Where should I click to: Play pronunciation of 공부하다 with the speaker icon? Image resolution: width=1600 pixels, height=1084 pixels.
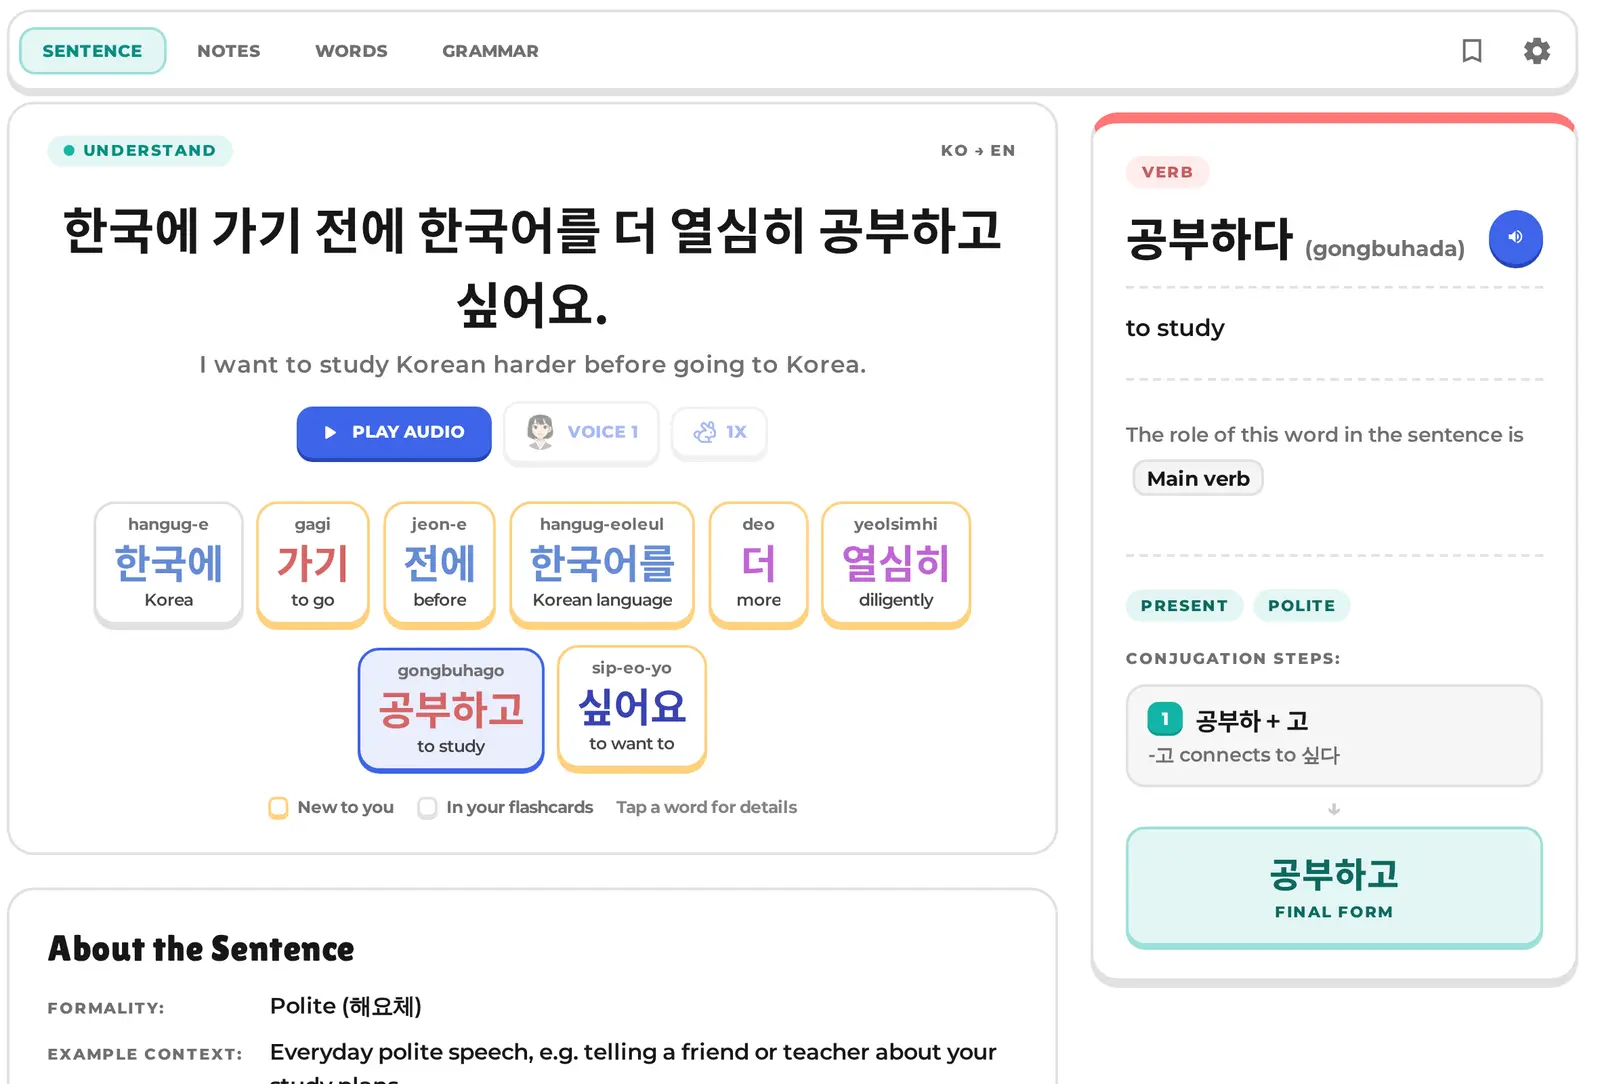click(1515, 238)
